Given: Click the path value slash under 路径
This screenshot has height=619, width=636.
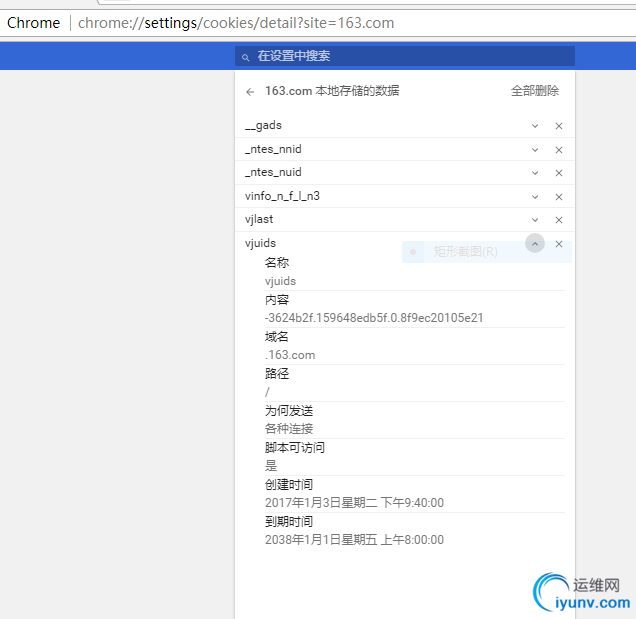Looking at the screenshot, I should tap(267, 392).
